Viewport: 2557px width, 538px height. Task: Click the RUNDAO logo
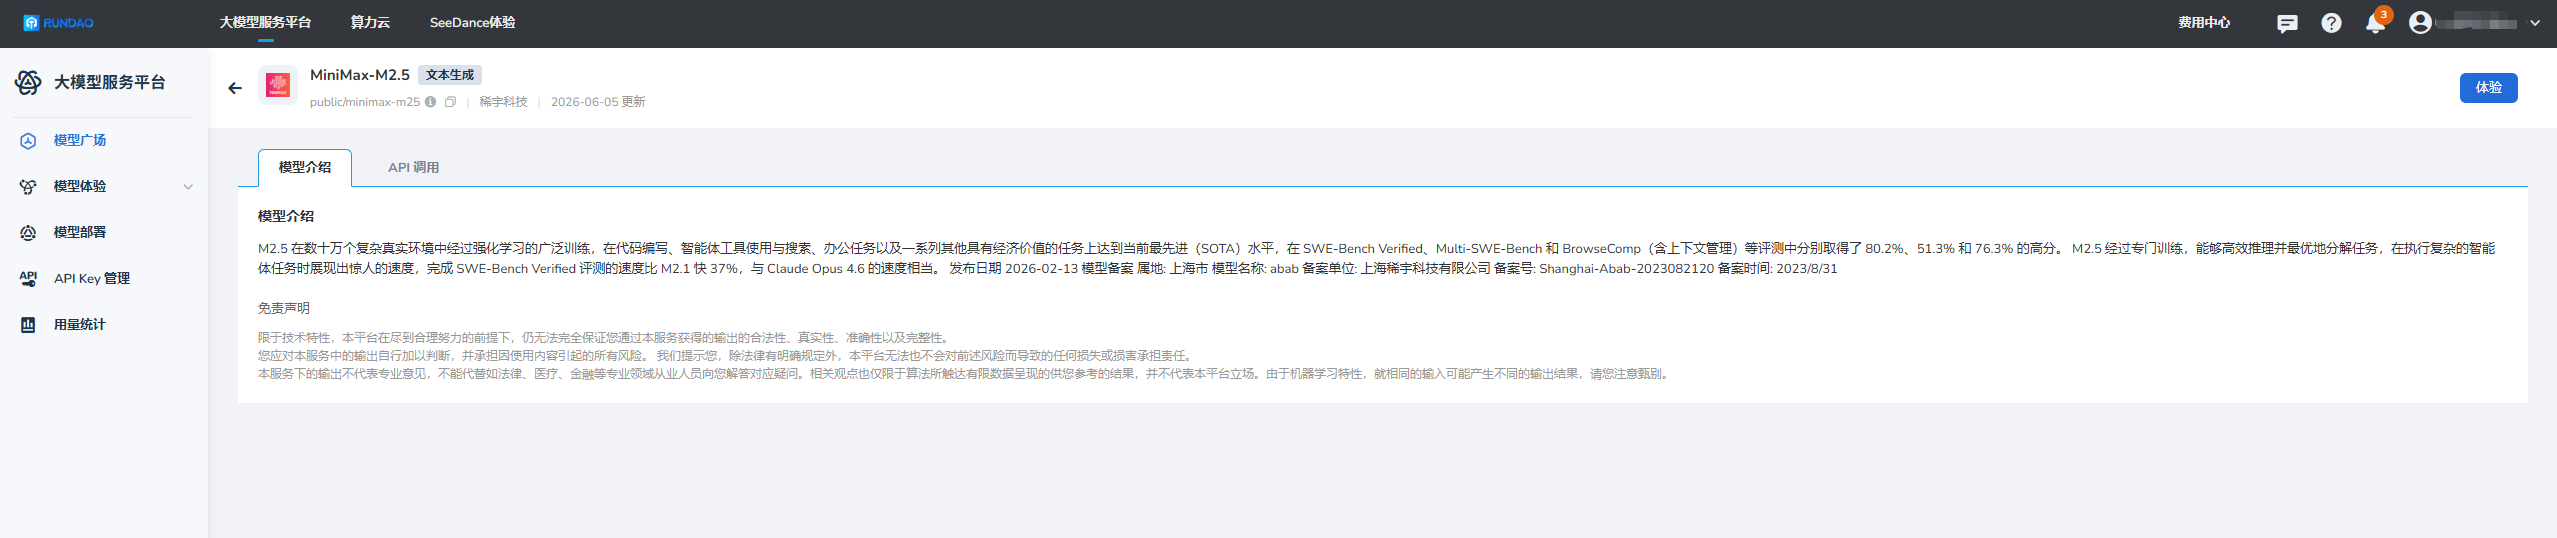tap(58, 23)
